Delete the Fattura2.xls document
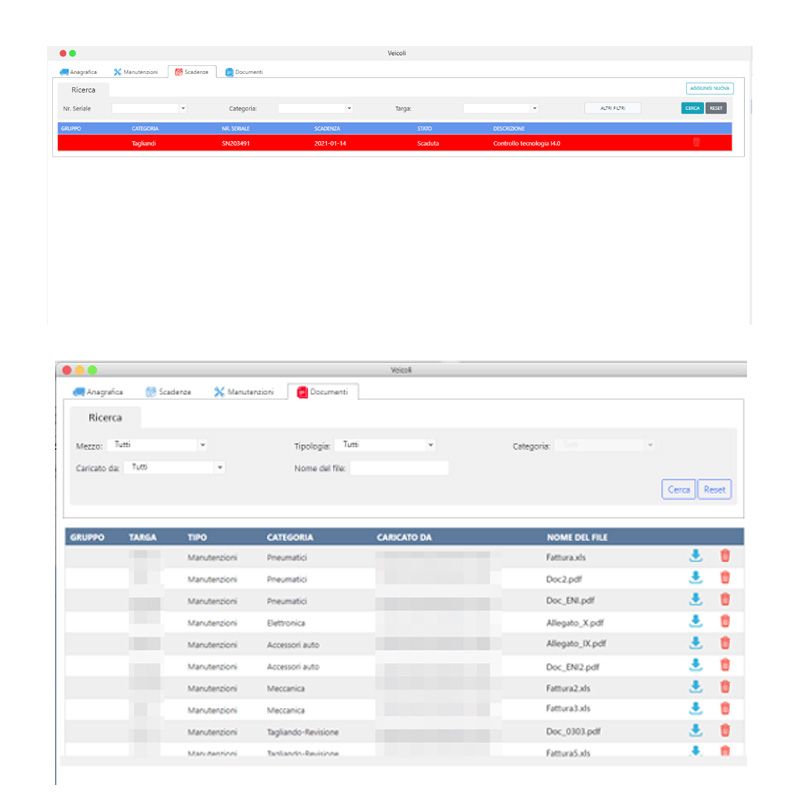Viewport: 800px width, 800px height. (x=725, y=686)
